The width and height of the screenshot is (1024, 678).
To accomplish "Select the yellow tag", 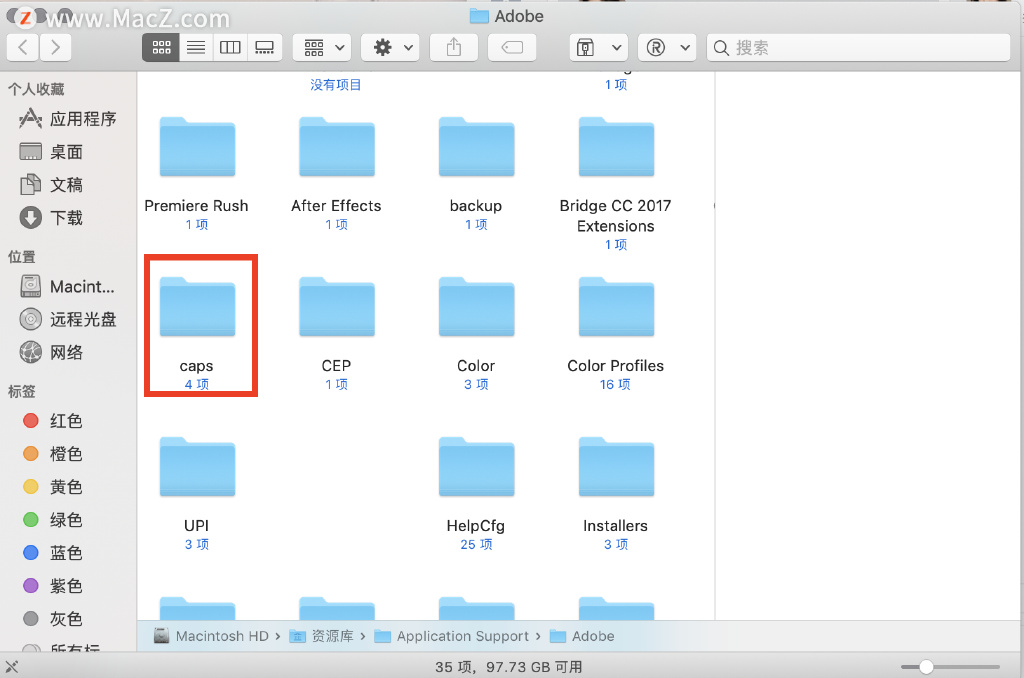I will [x=53, y=487].
